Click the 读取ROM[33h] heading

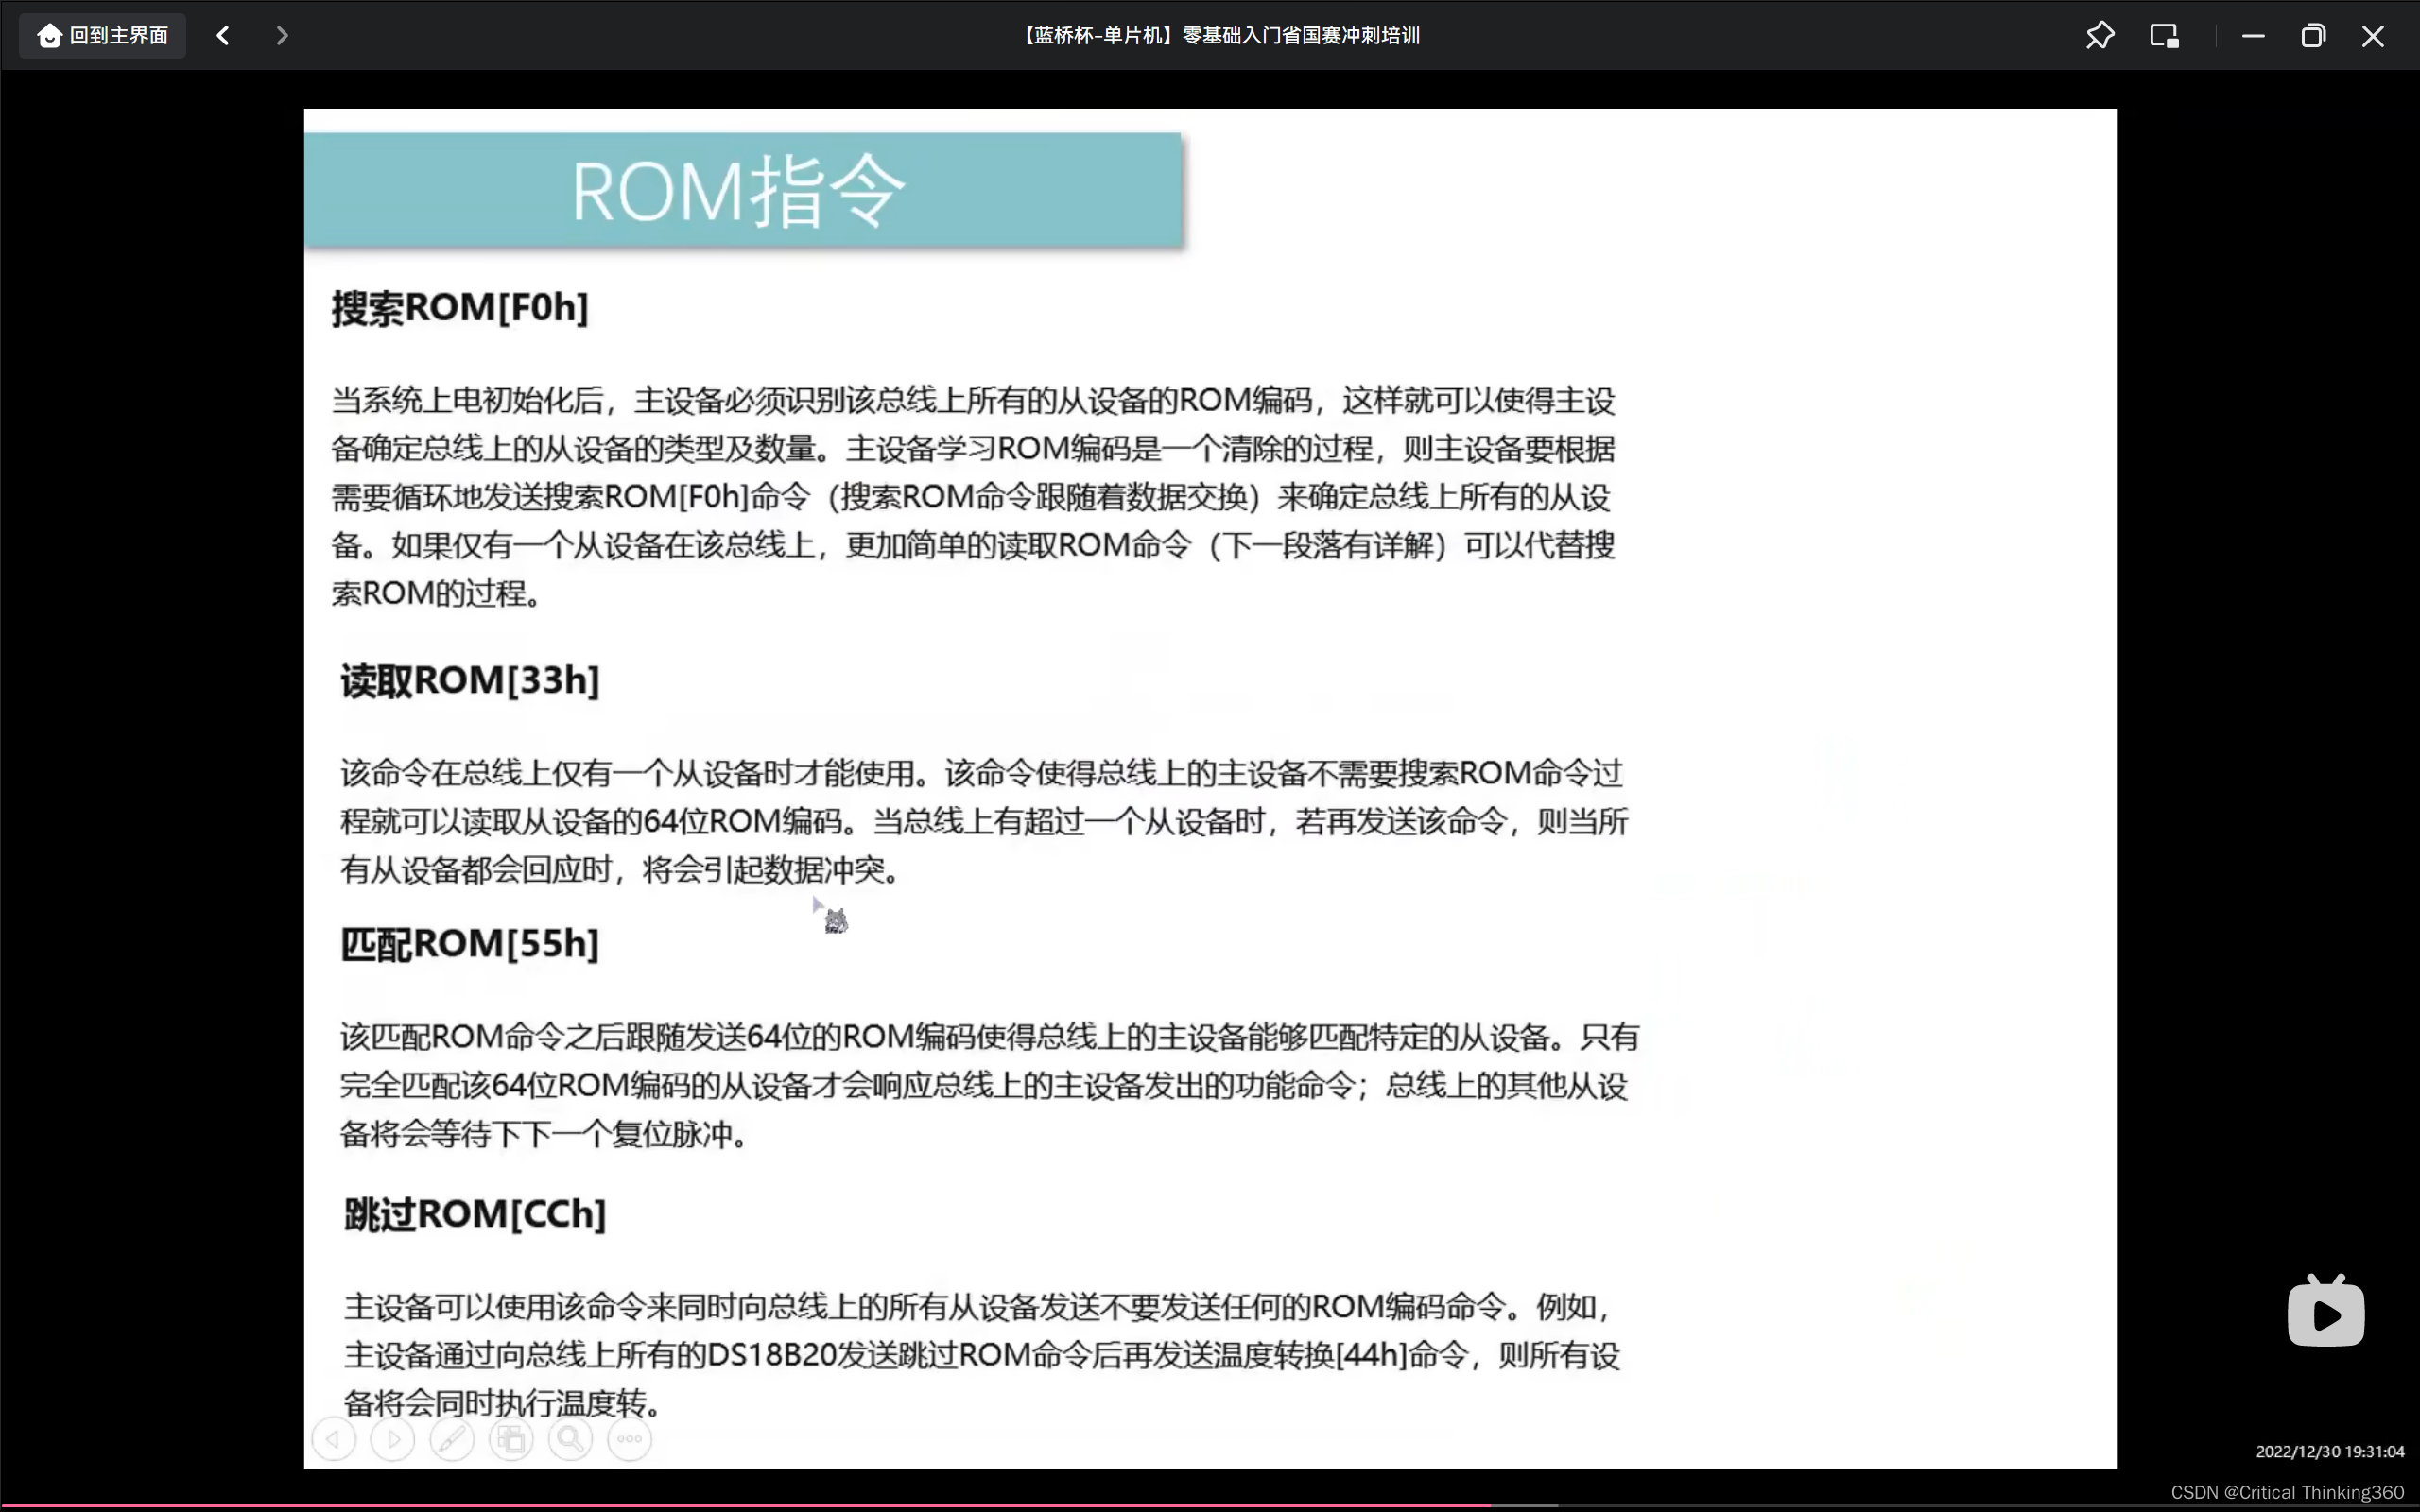(x=470, y=680)
